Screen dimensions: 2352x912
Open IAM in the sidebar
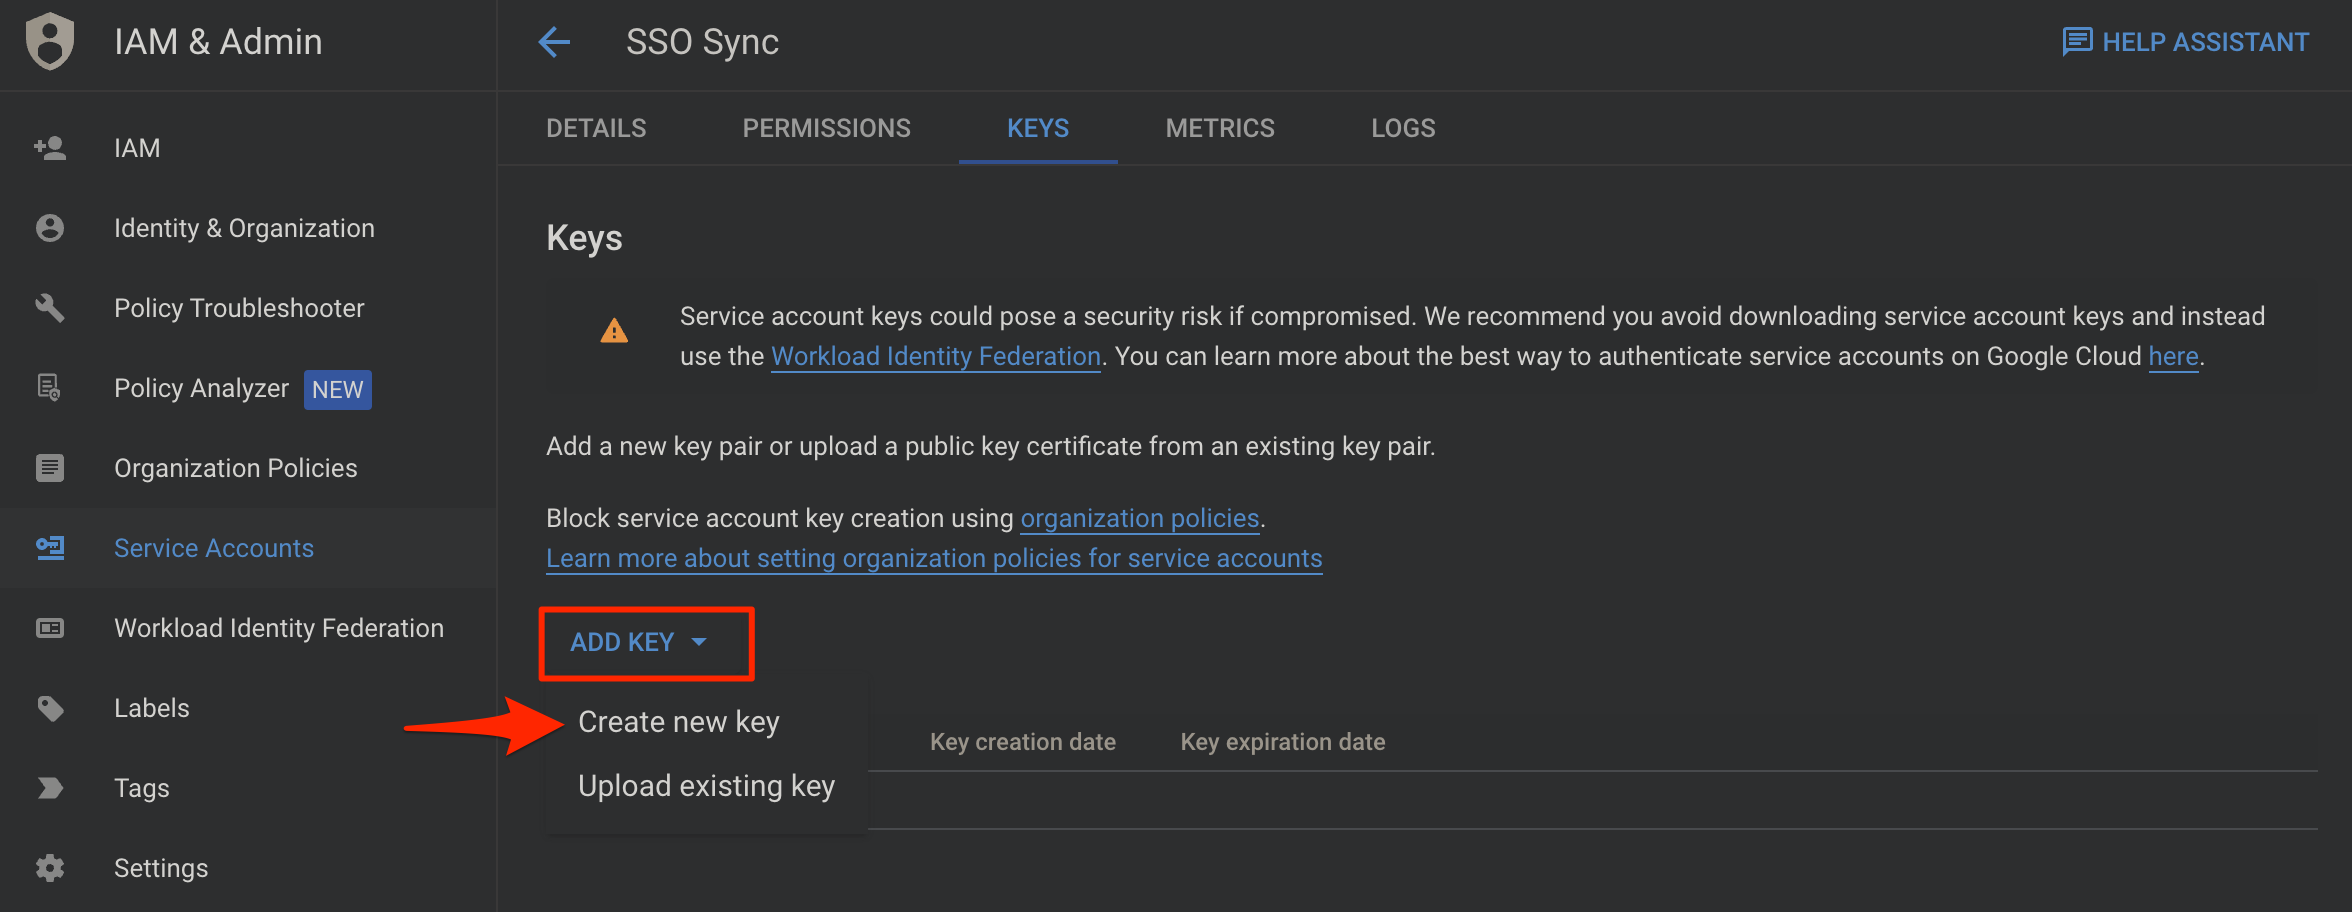tap(137, 148)
